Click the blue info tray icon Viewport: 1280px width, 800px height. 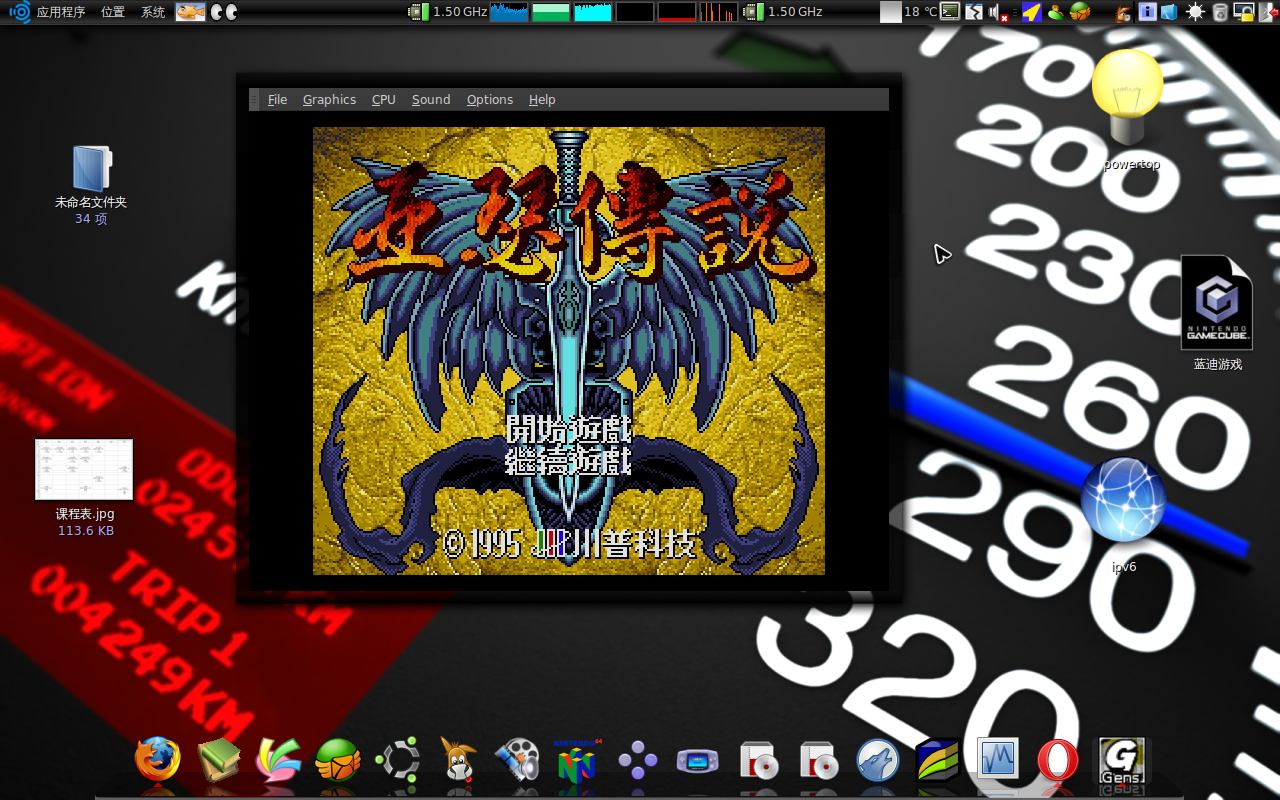point(1147,12)
